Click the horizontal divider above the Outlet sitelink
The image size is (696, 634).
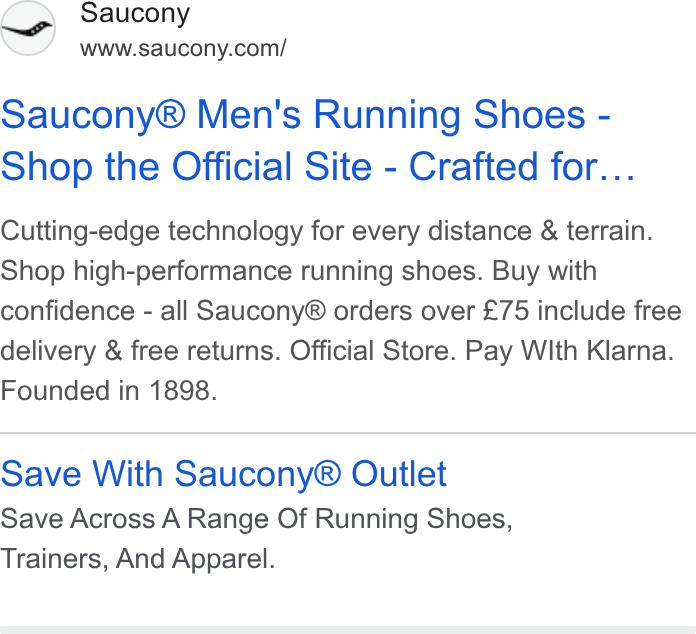click(x=348, y=432)
